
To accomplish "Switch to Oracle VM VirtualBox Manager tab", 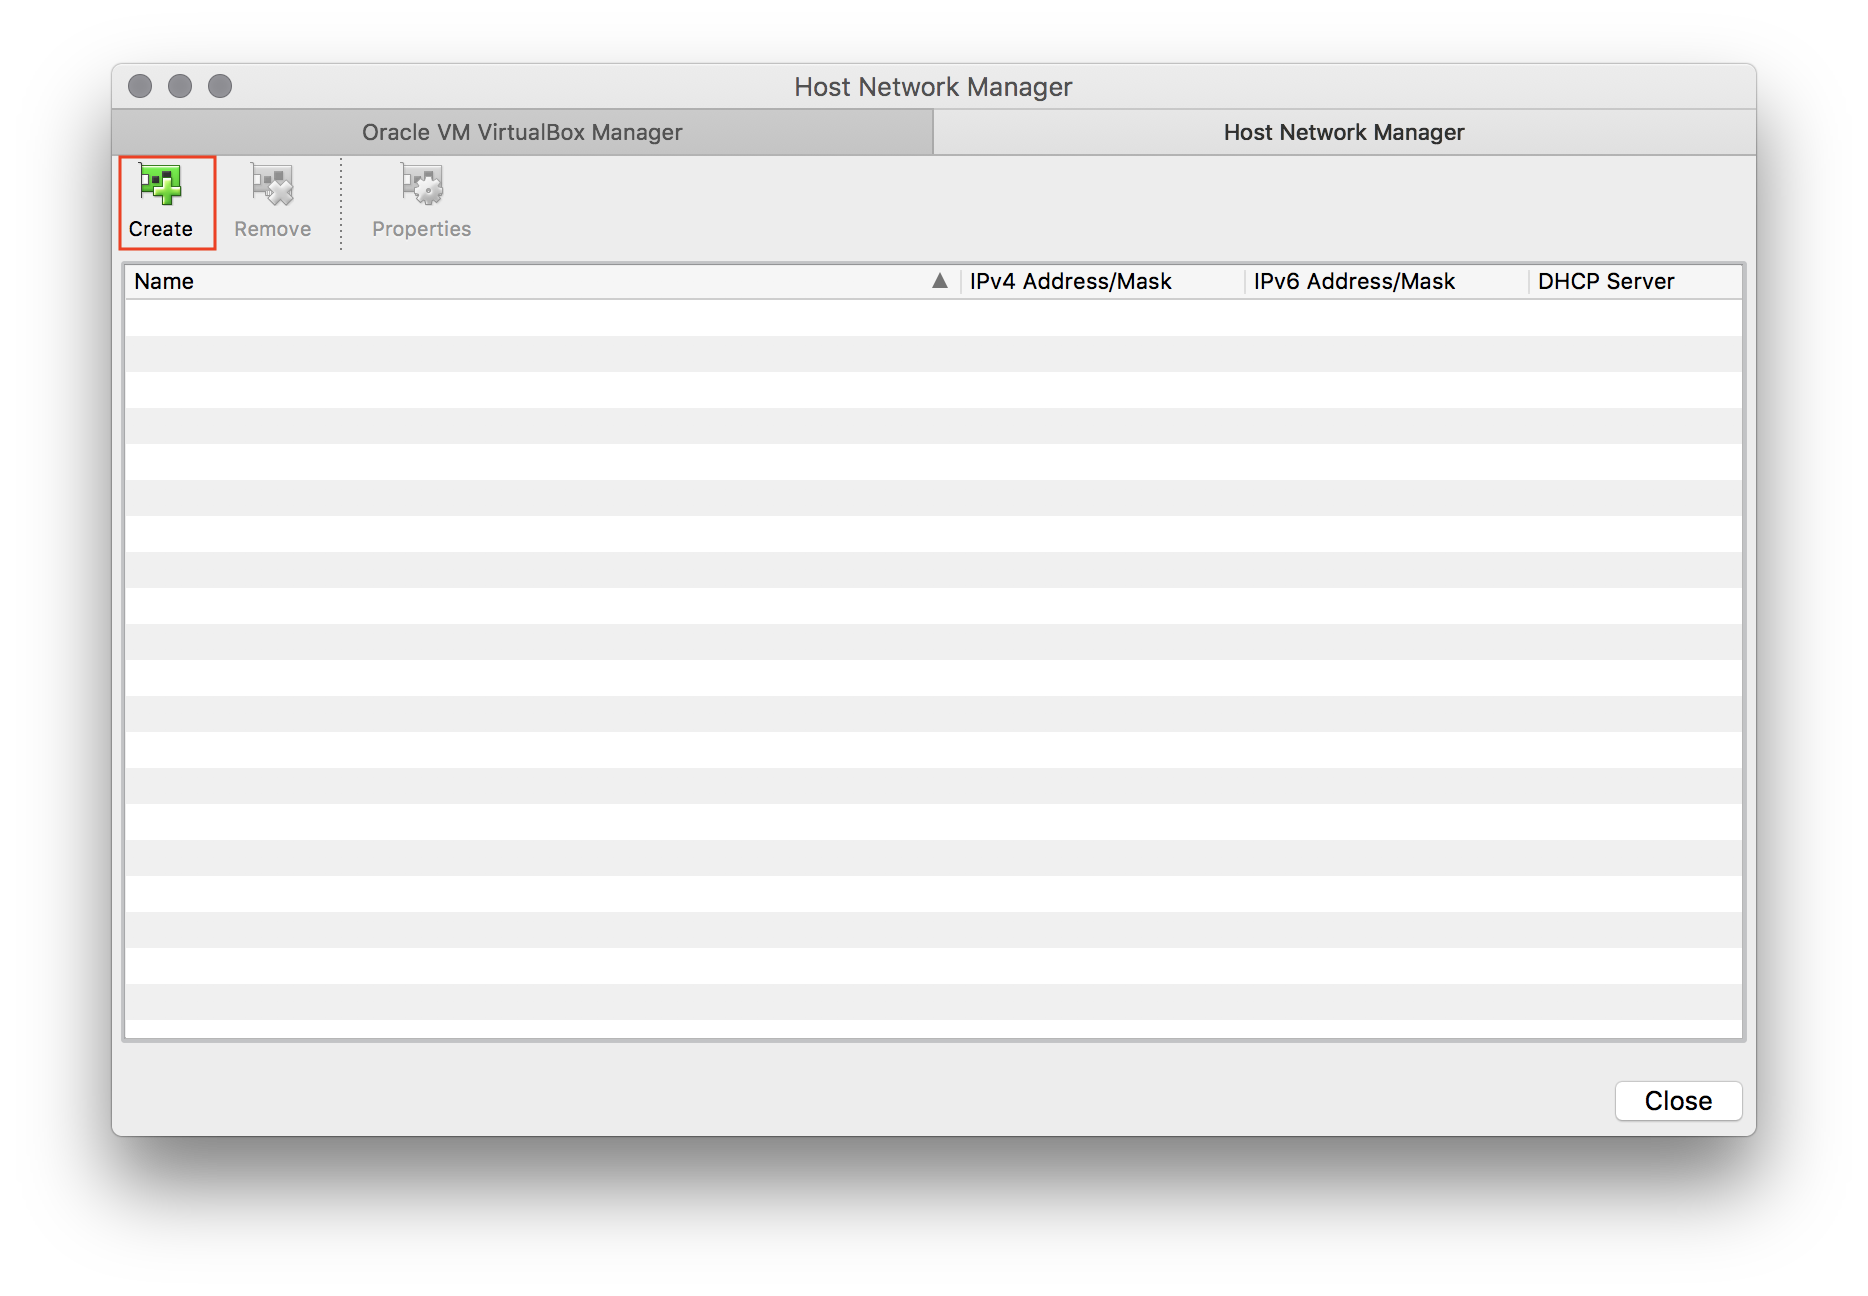I will (522, 132).
